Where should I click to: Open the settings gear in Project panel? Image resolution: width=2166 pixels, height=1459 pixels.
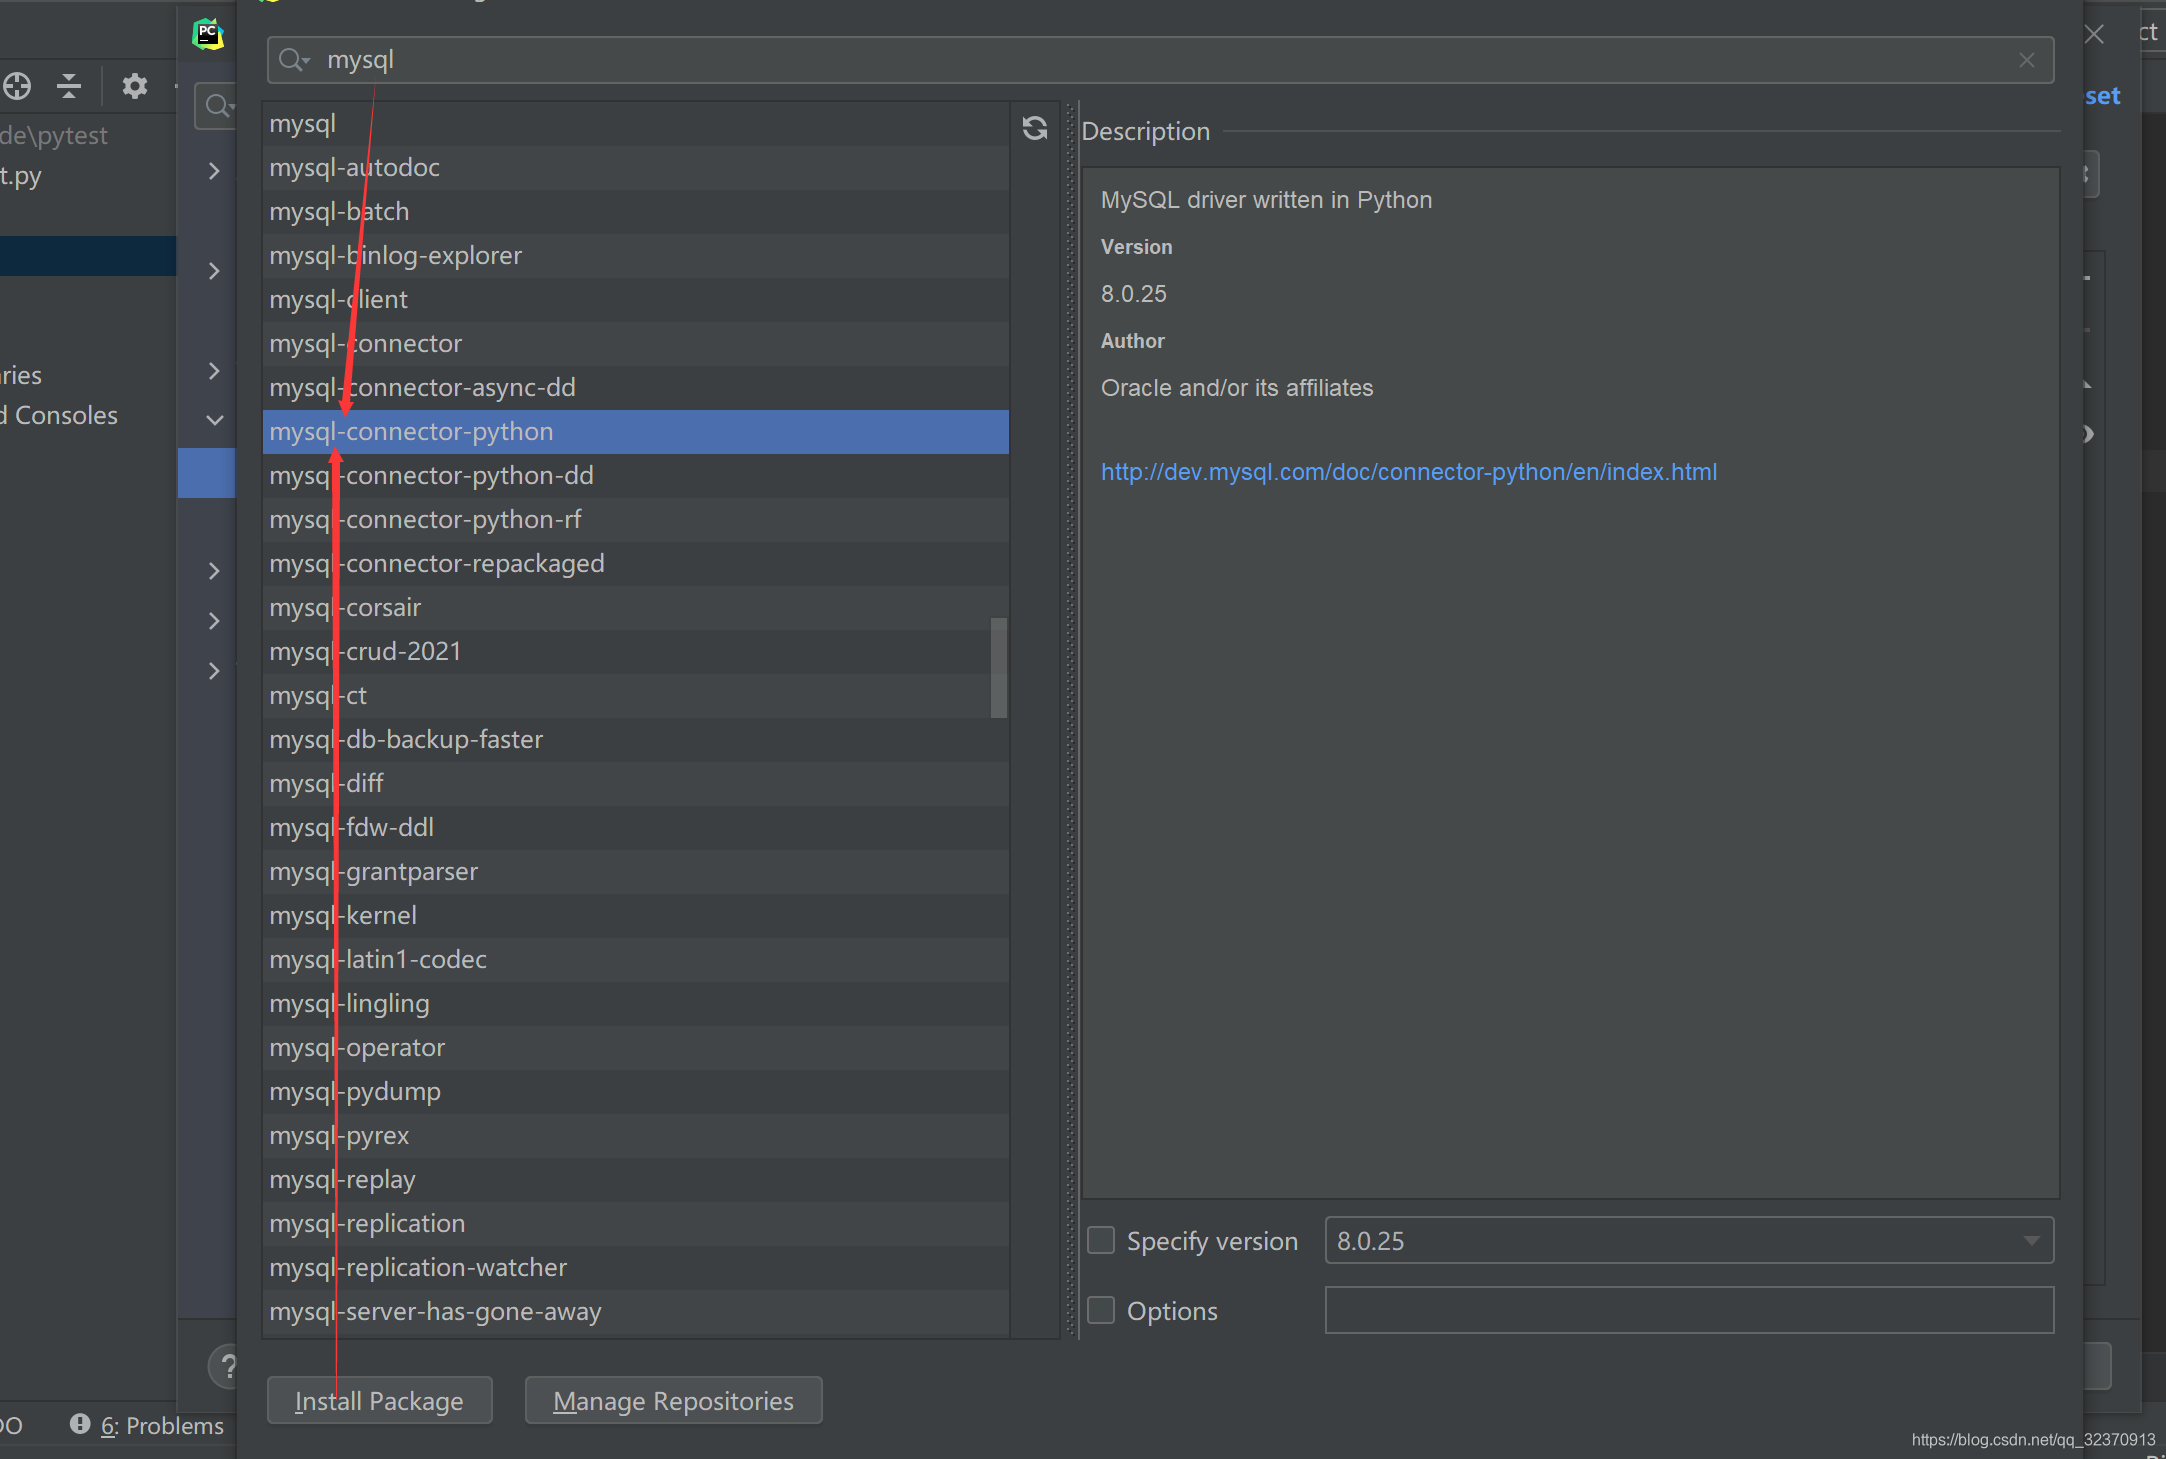pos(134,86)
